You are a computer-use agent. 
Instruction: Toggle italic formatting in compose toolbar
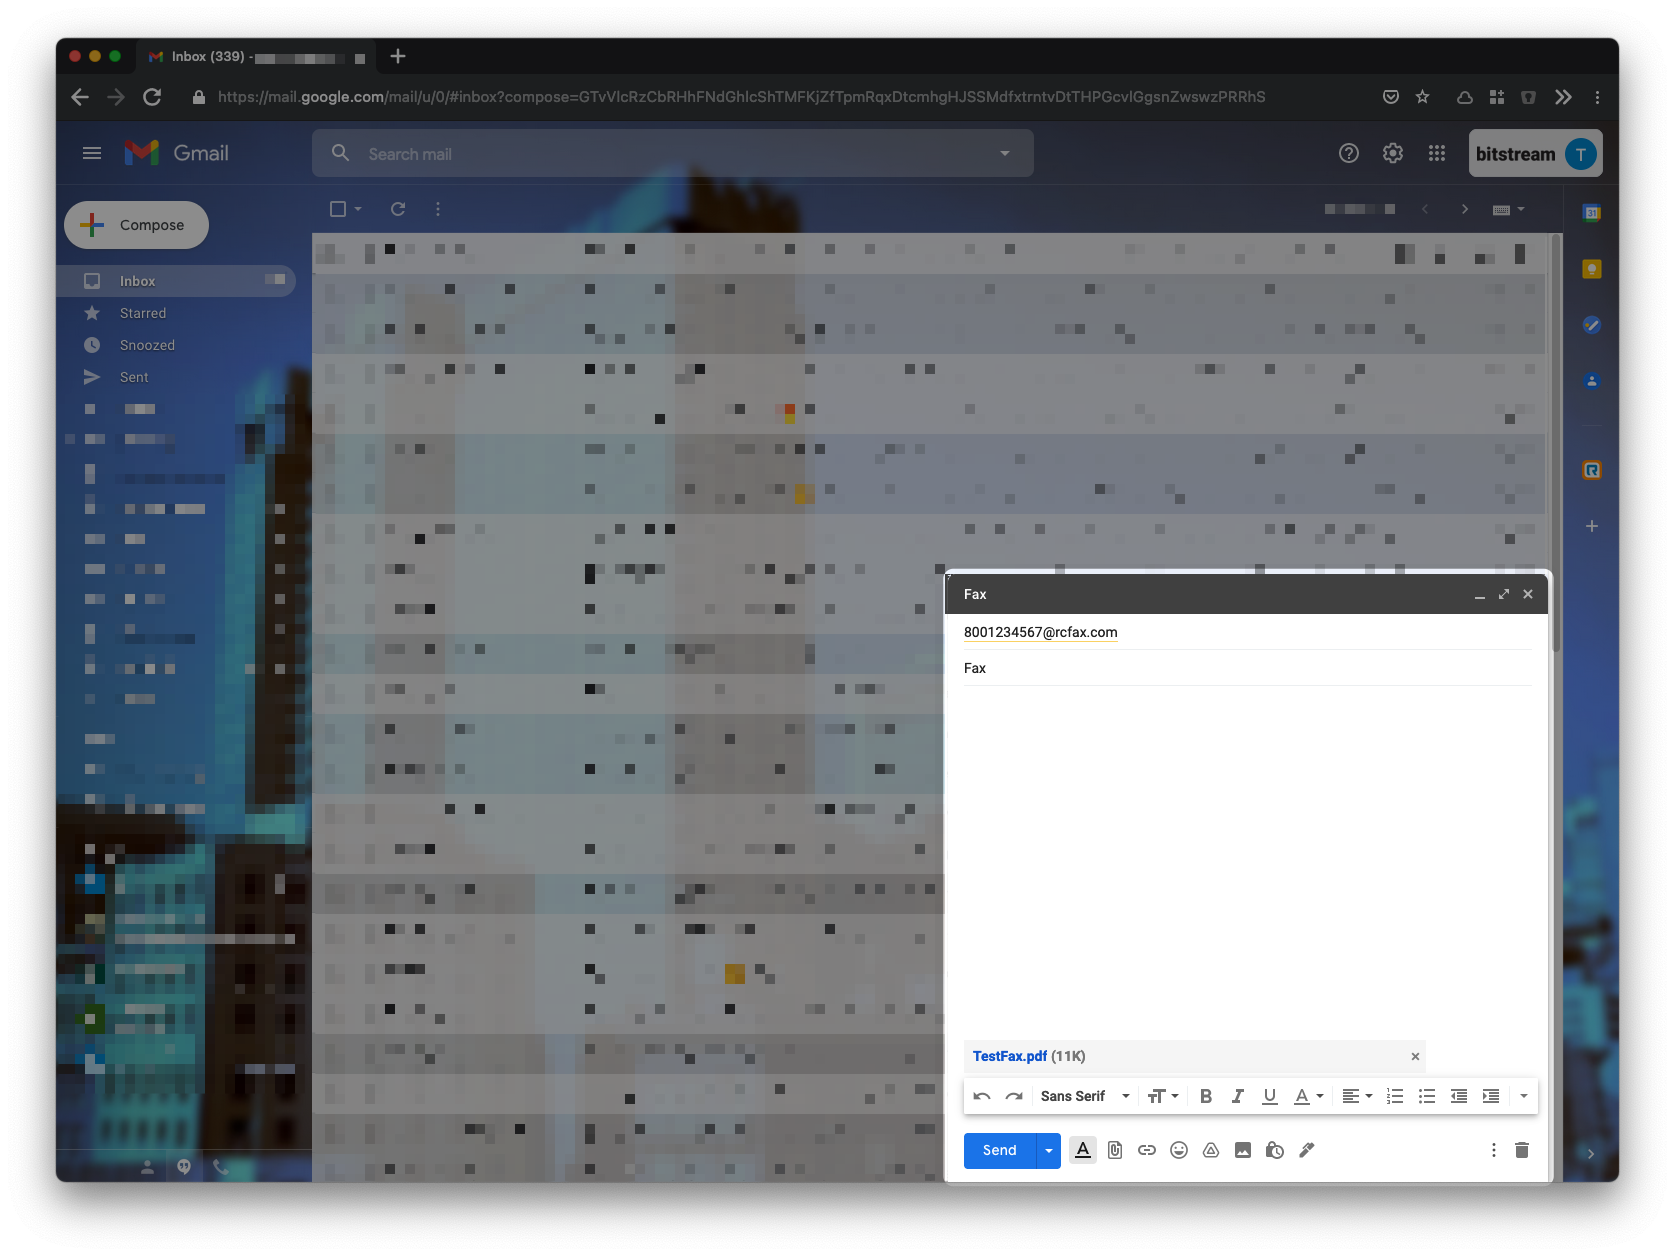click(1238, 1096)
